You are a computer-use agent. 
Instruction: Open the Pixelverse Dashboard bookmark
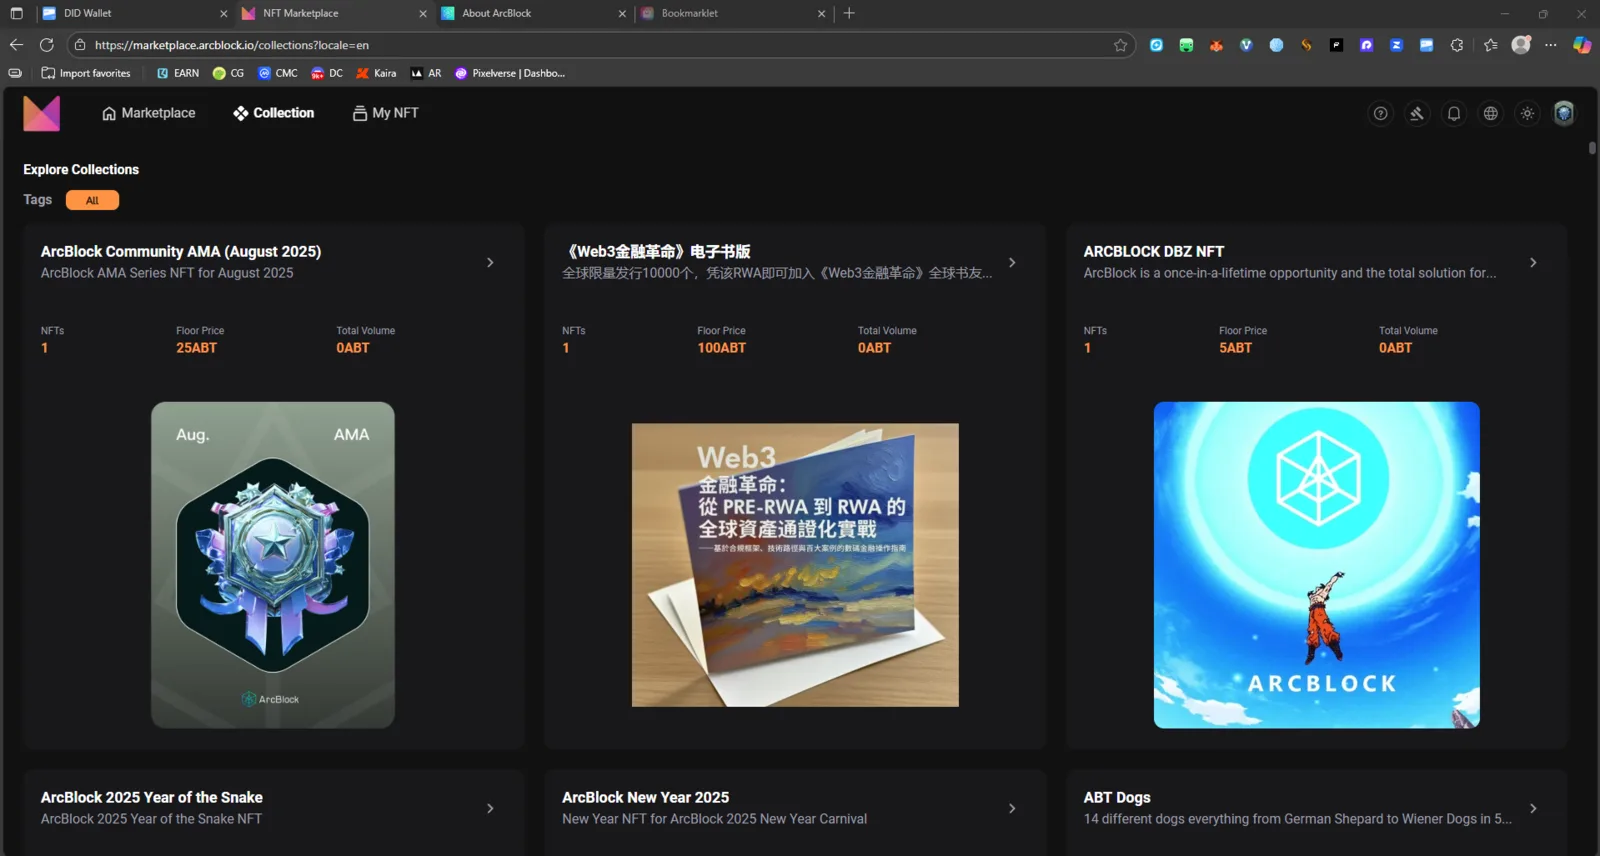(510, 73)
